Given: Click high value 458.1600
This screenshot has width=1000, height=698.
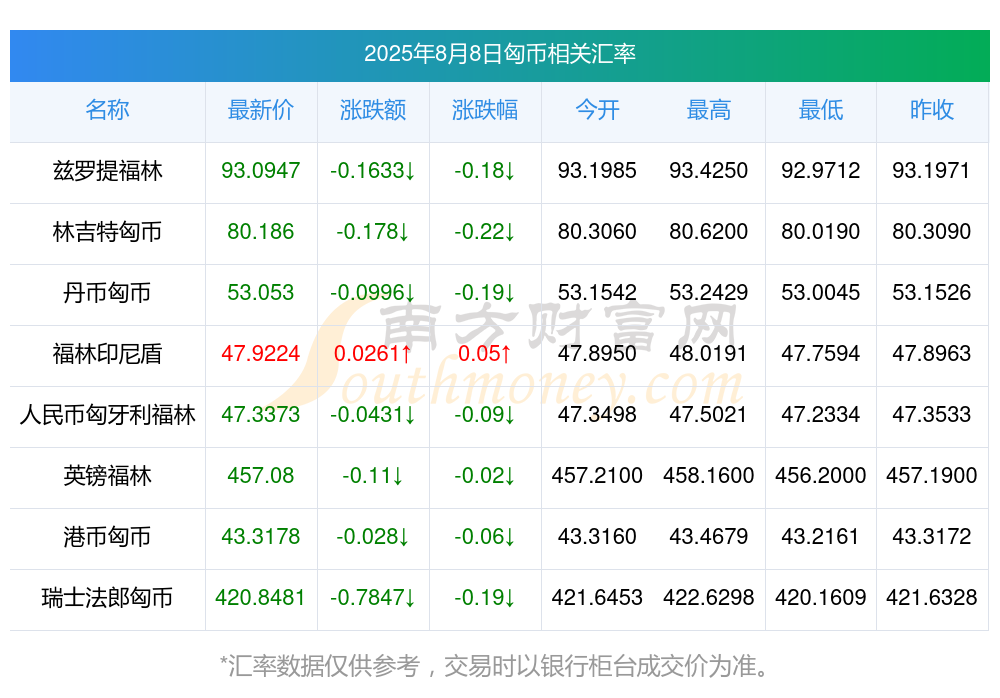Looking at the screenshot, I should pos(709,475).
